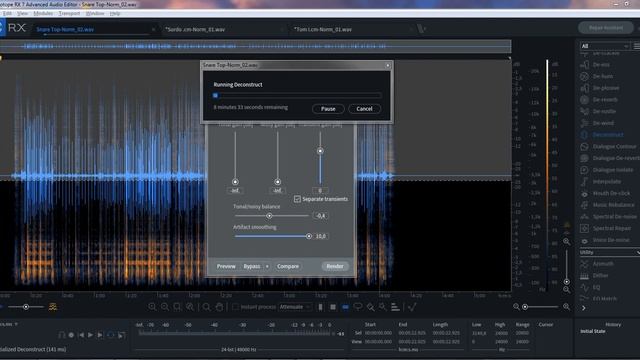
Task: Open the EQ Match module
Action: point(604,299)
